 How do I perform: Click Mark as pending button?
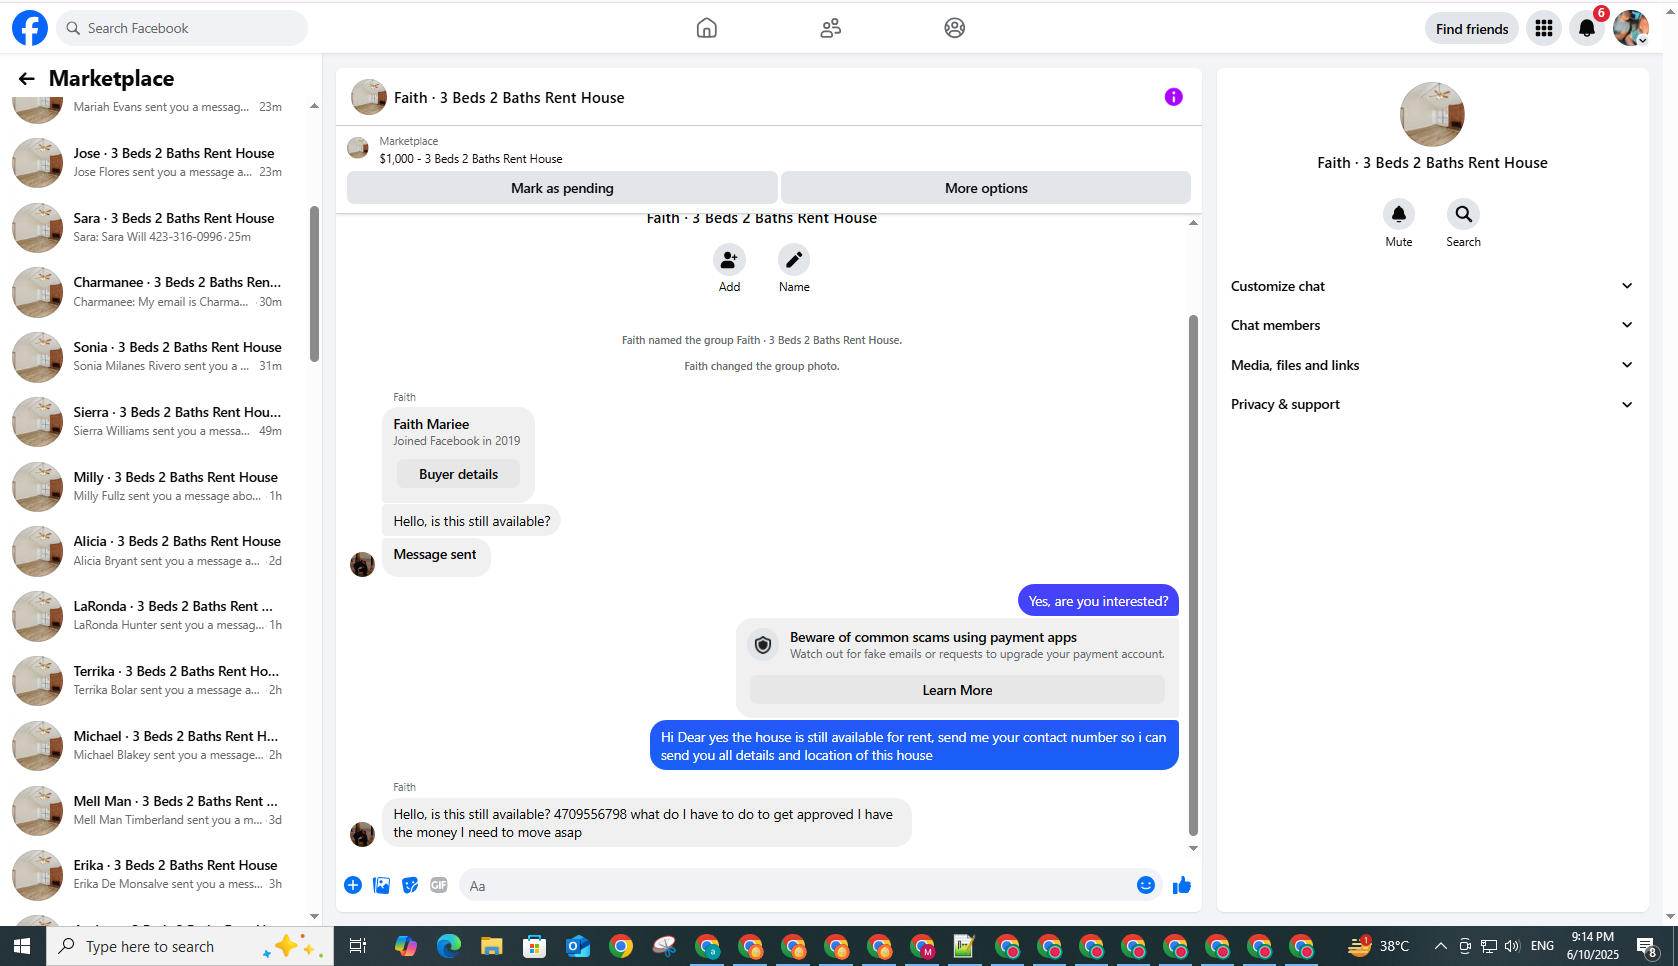tap(562, 188)
